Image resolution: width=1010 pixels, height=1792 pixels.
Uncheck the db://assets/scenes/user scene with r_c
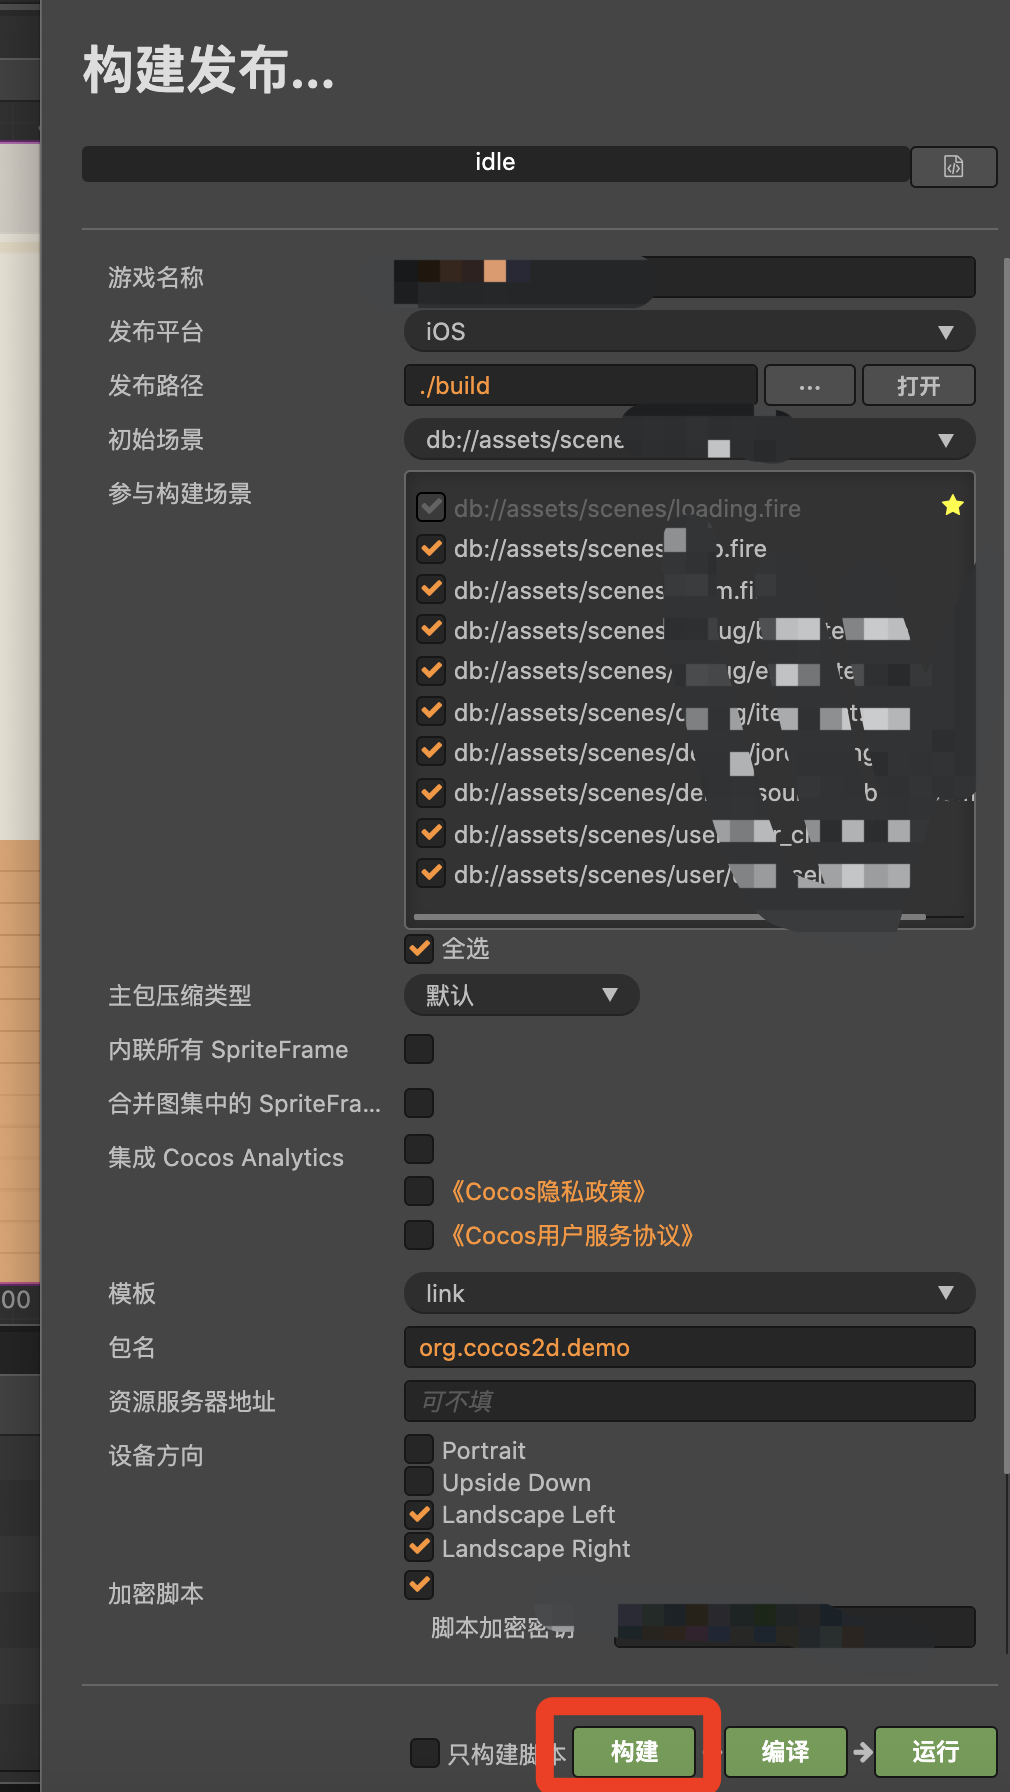coord(431,833)
